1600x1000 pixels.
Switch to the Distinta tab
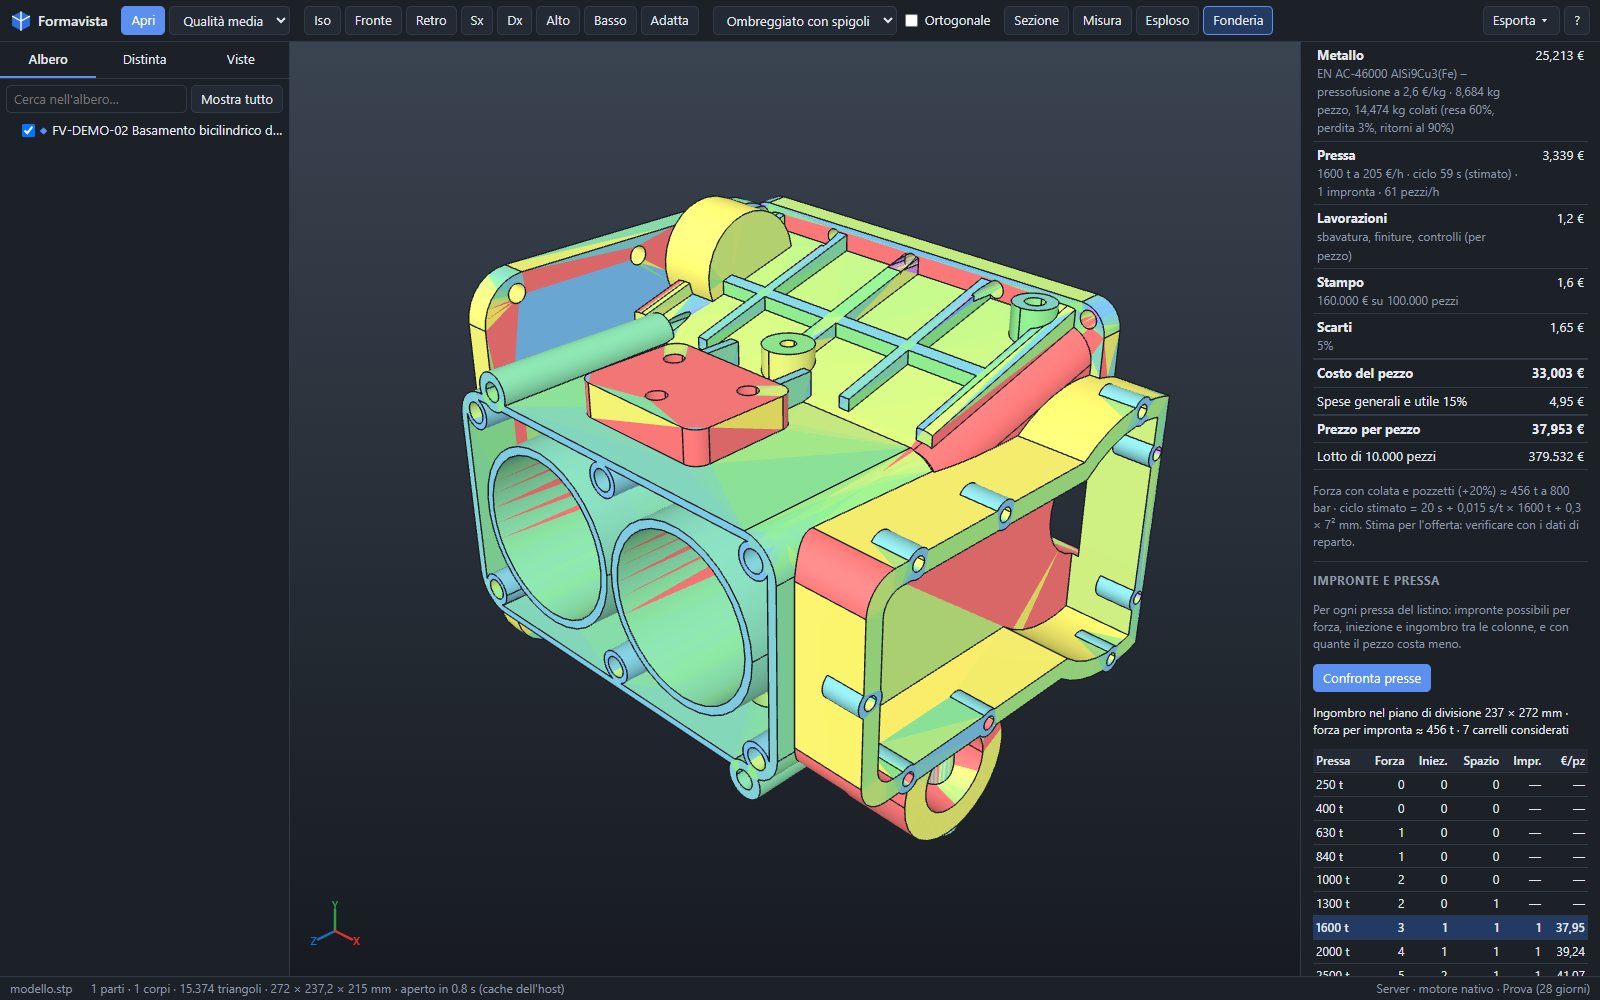point(144,60)
